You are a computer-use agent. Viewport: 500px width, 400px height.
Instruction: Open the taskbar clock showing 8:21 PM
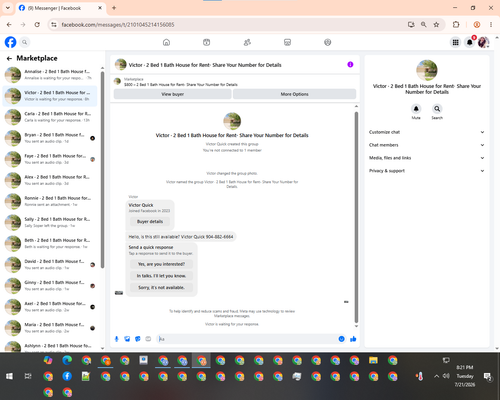click(x=465, y=376)
